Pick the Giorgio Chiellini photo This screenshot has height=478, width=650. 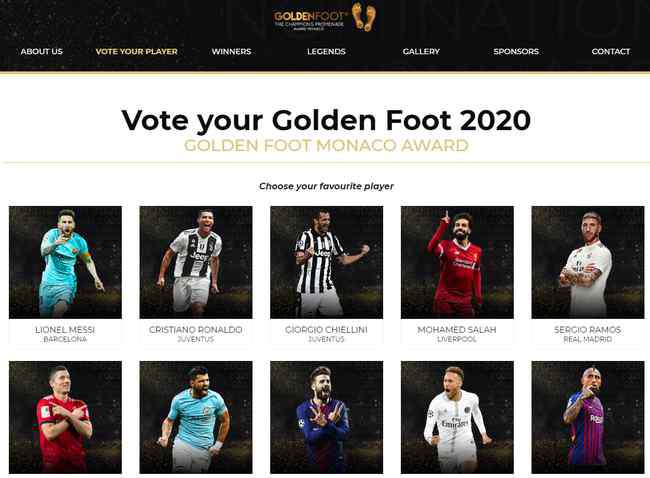327,262
